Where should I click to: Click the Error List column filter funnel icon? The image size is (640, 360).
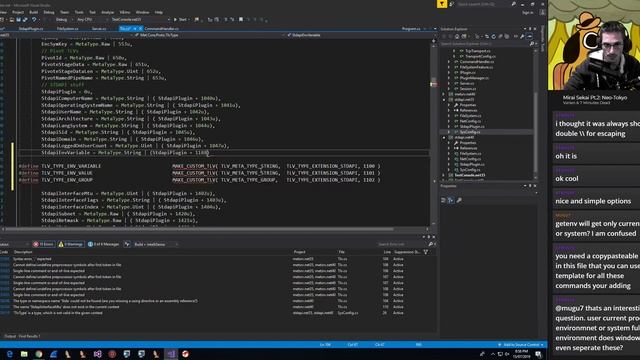coord(426,252)
